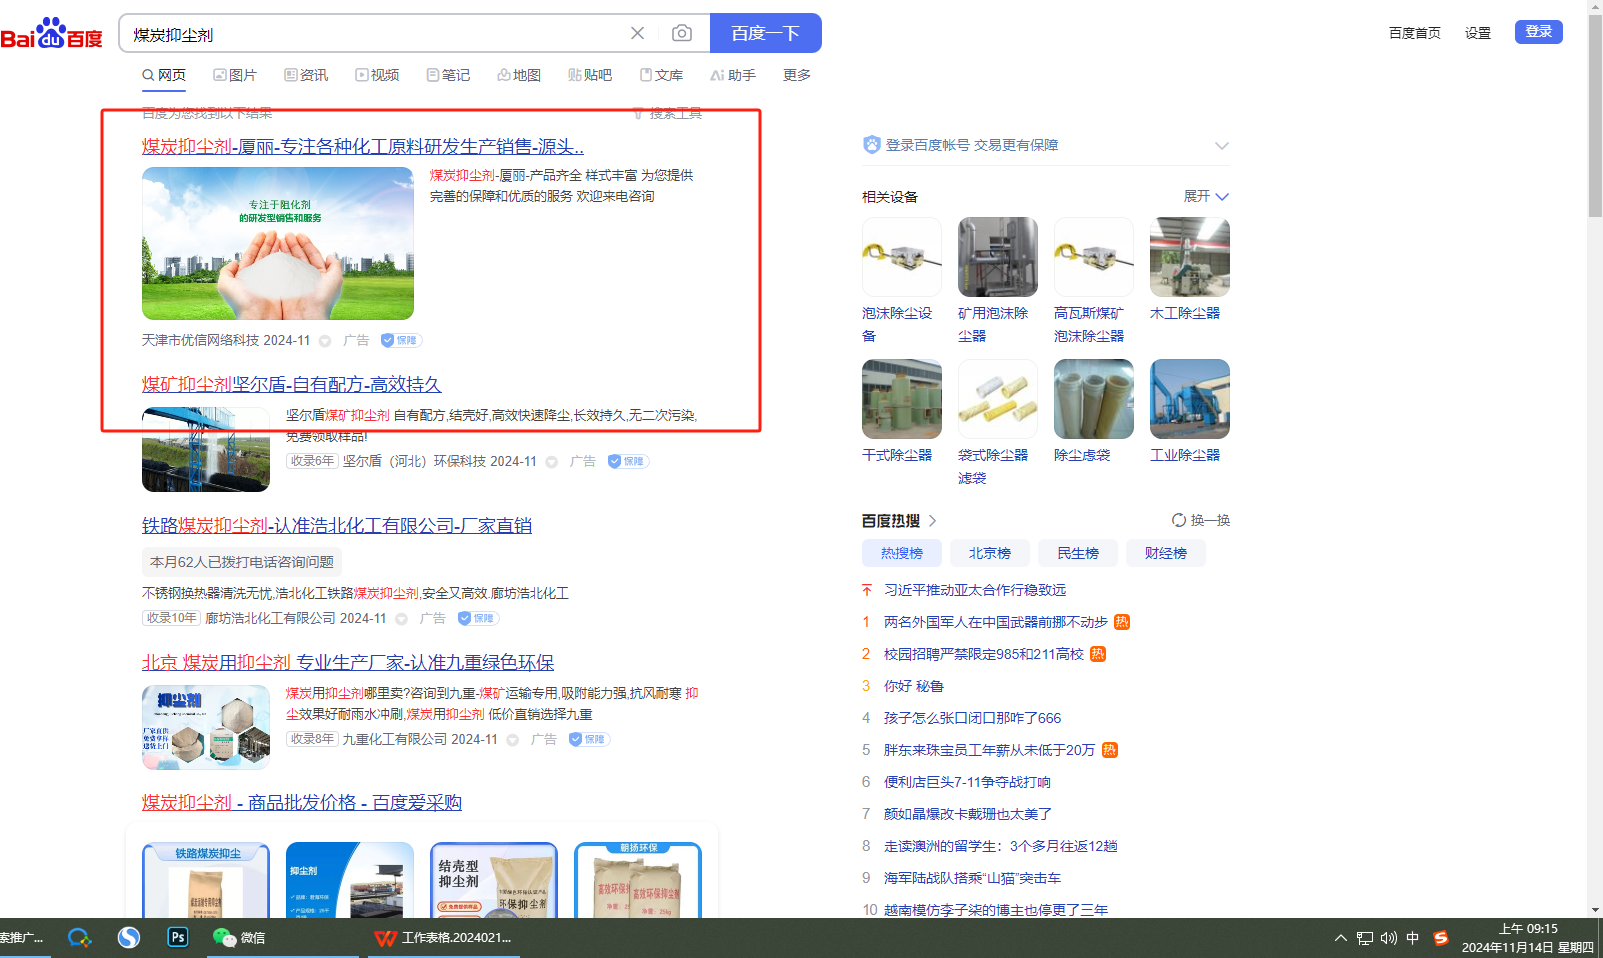Click the Baidu logo
This screenshot has width=1603, height=958.
point(52,33)
